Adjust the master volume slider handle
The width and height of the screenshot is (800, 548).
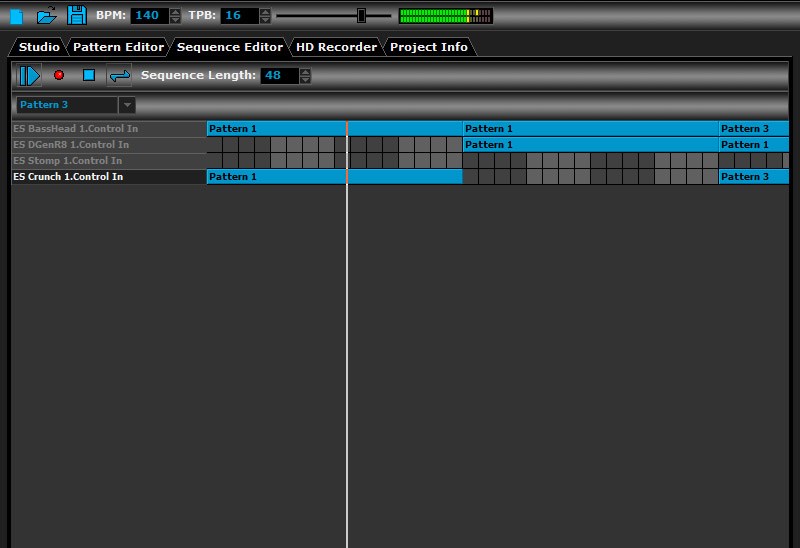coord(361,15)
